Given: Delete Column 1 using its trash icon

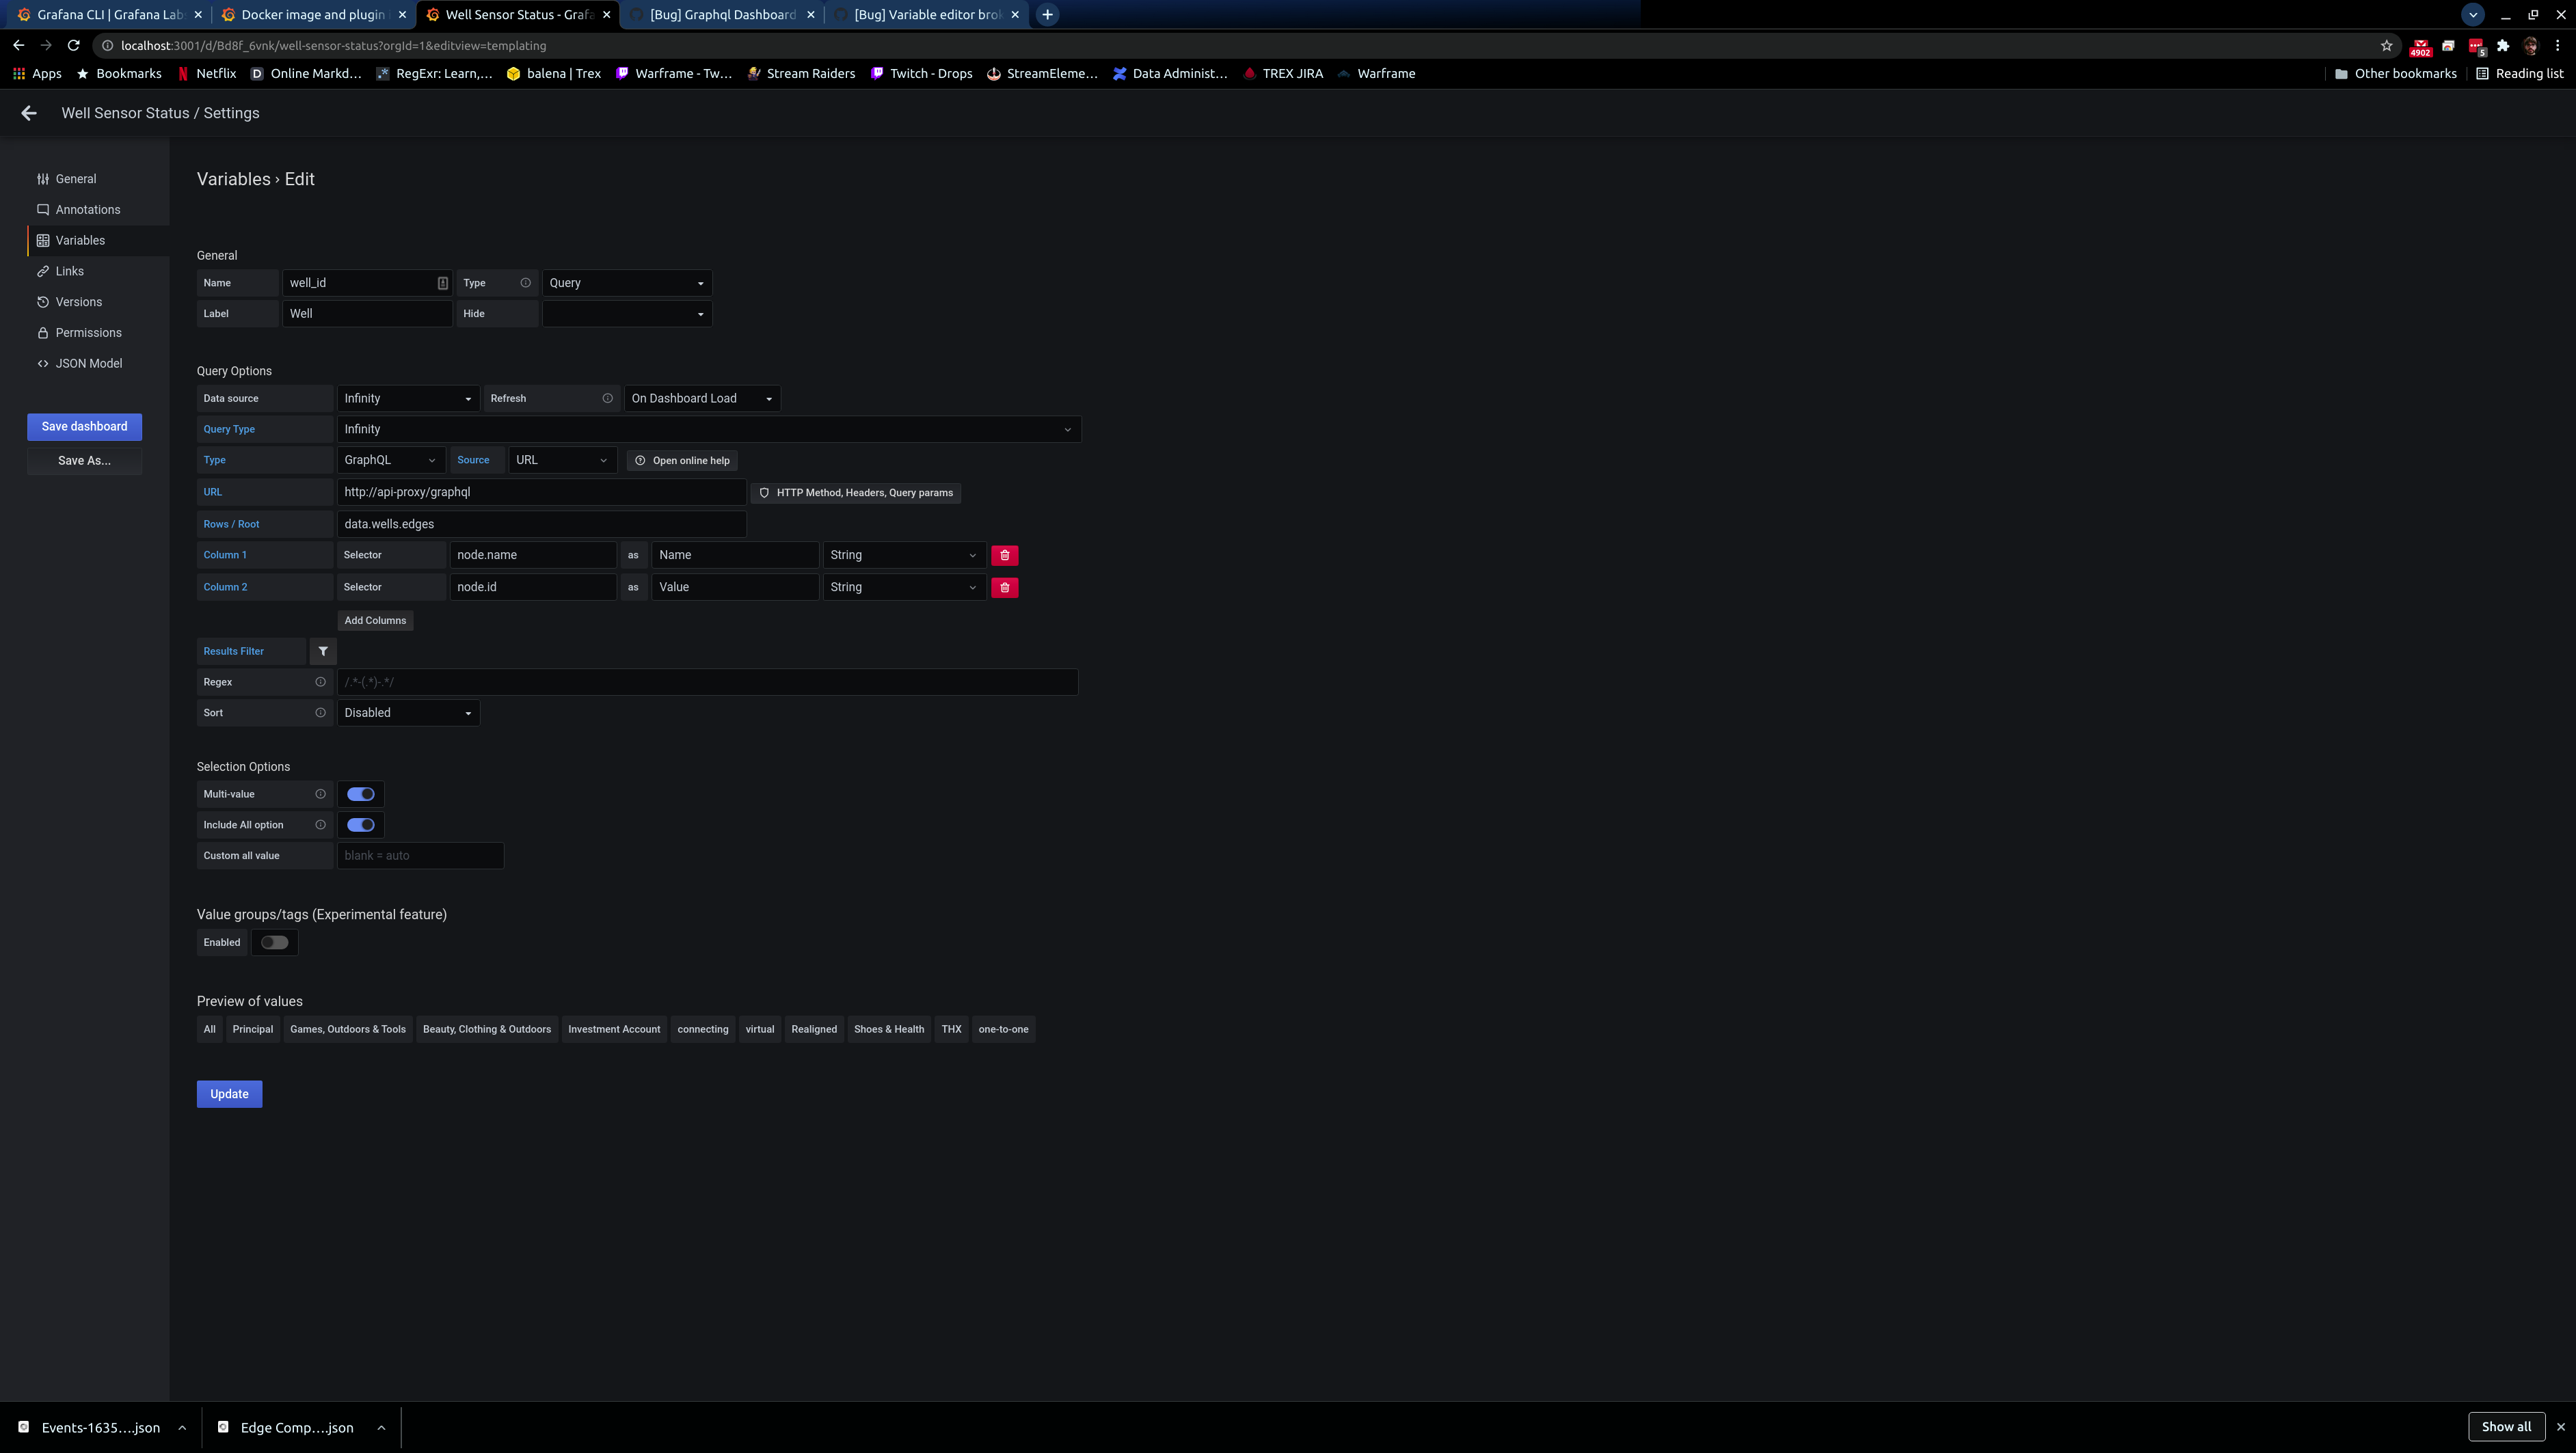Looking at the screenshot, I should point(1004,555).
